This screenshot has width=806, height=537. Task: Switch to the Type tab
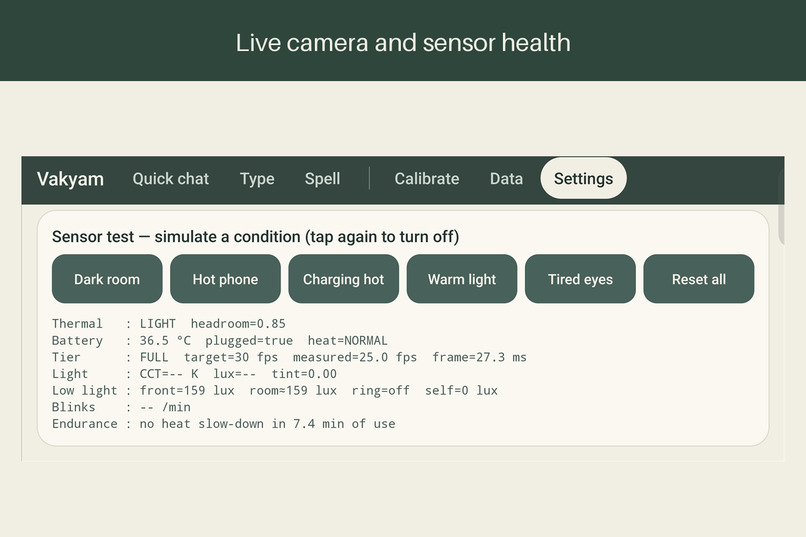tap(257, 178)
